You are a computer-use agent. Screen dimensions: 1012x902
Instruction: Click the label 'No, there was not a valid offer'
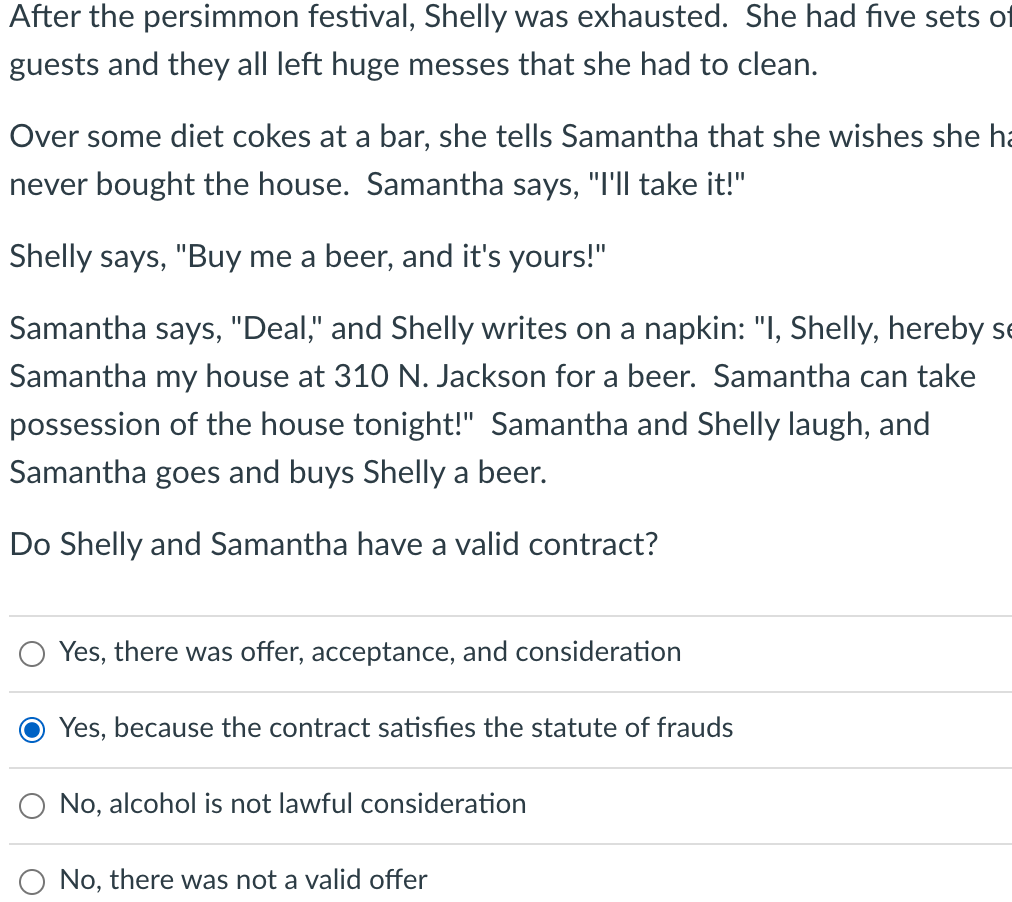(243, 880)
